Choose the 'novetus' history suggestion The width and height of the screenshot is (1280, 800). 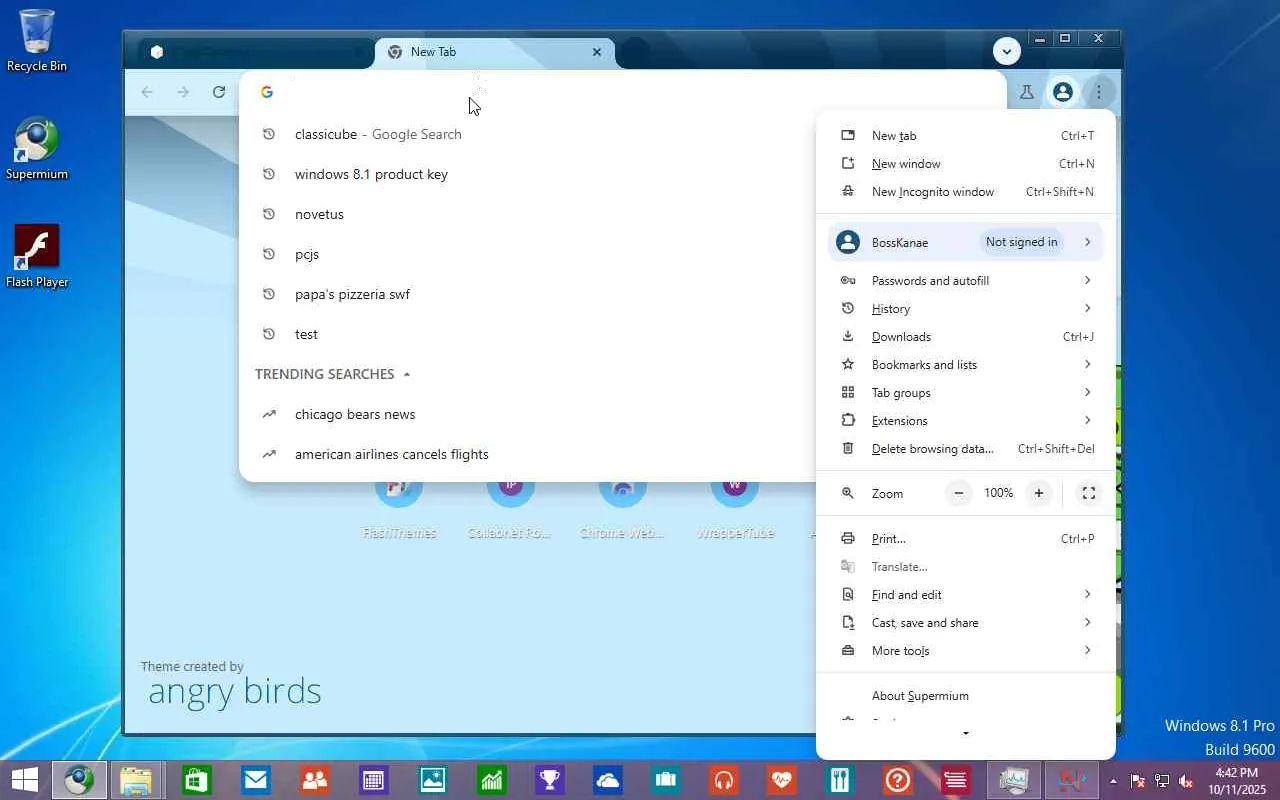tap(525, 214)
